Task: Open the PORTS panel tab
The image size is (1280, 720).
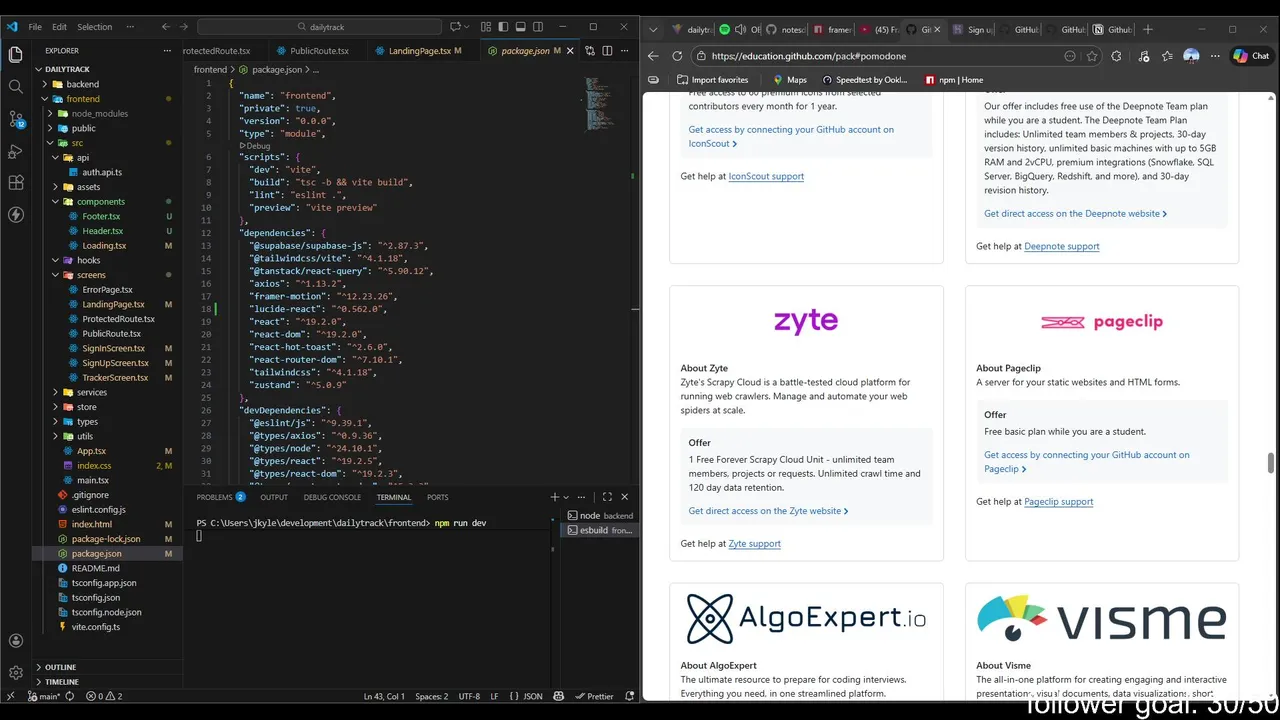Action: point(437,497)
